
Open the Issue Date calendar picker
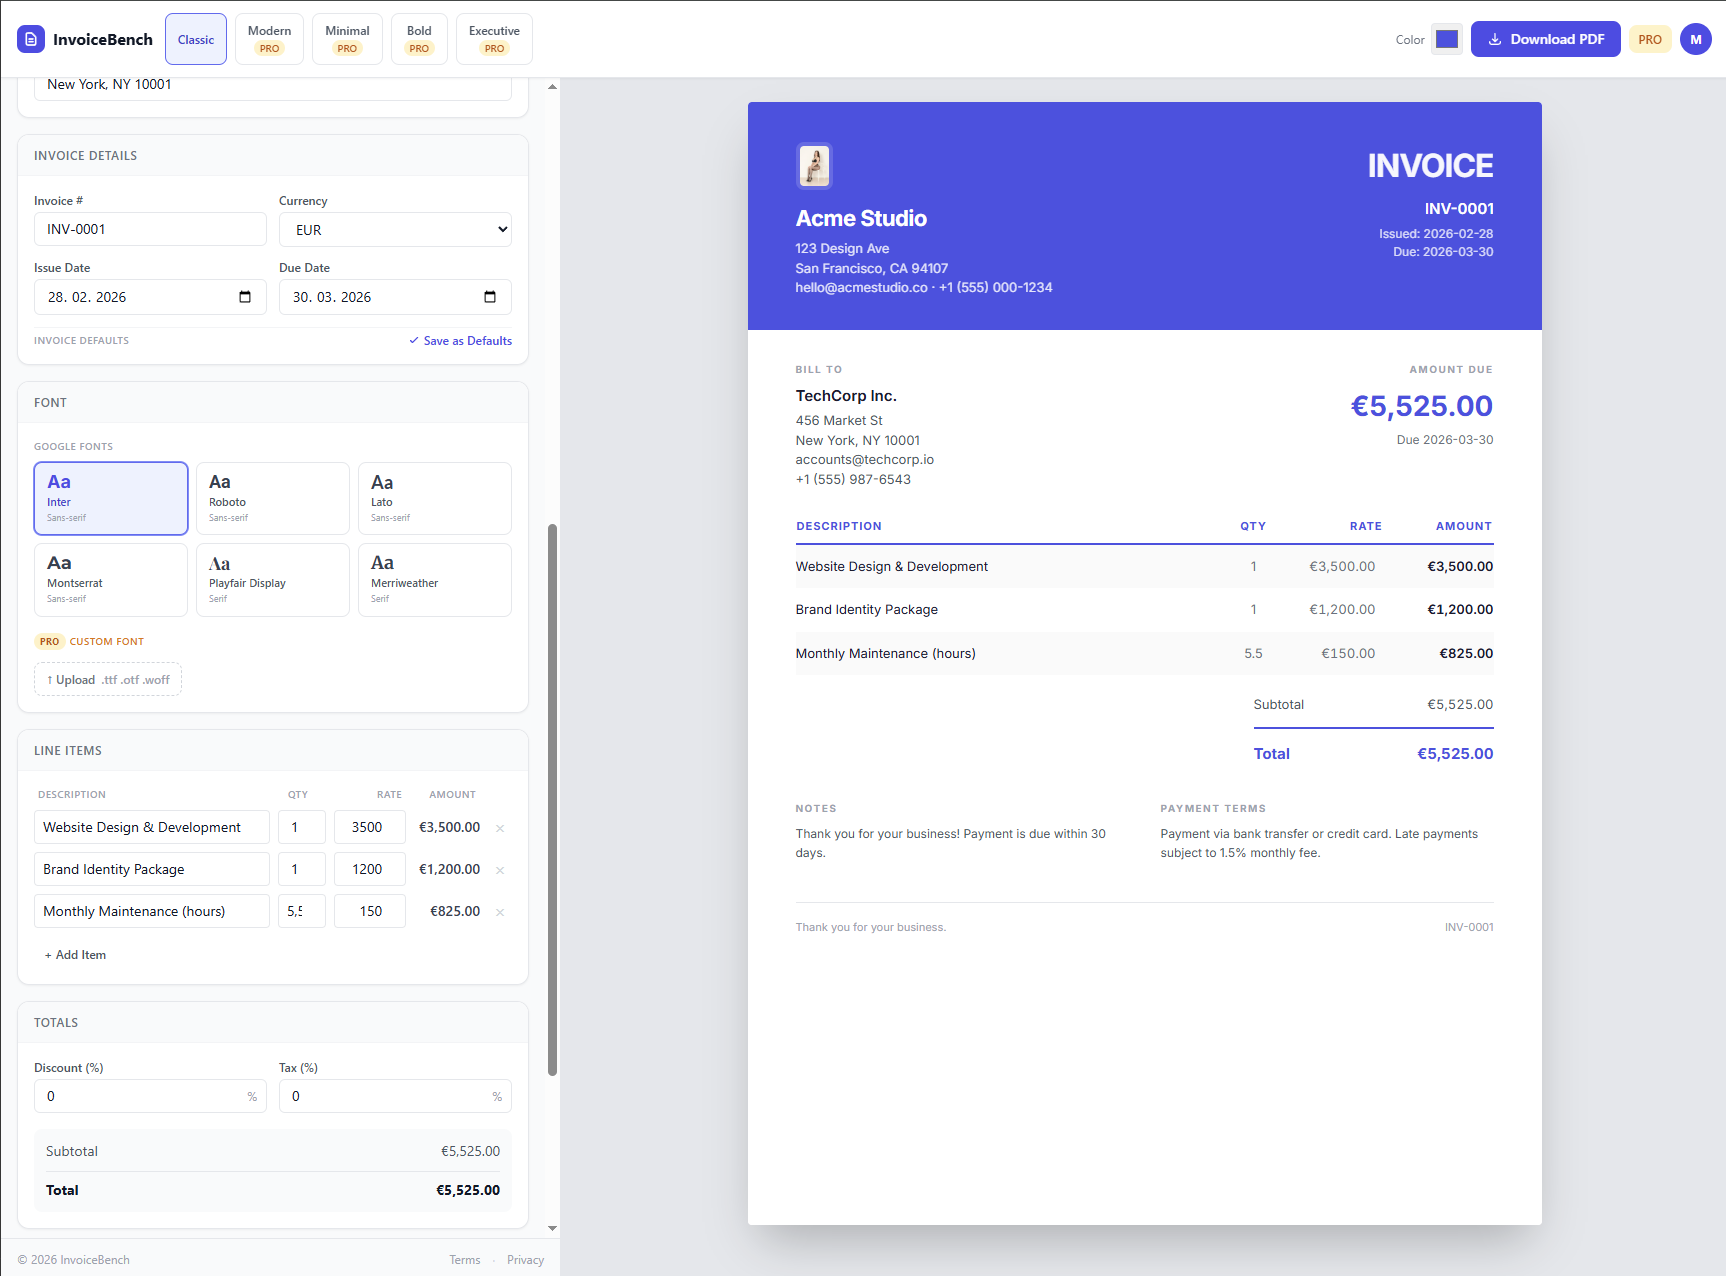[x=245, y=296]
